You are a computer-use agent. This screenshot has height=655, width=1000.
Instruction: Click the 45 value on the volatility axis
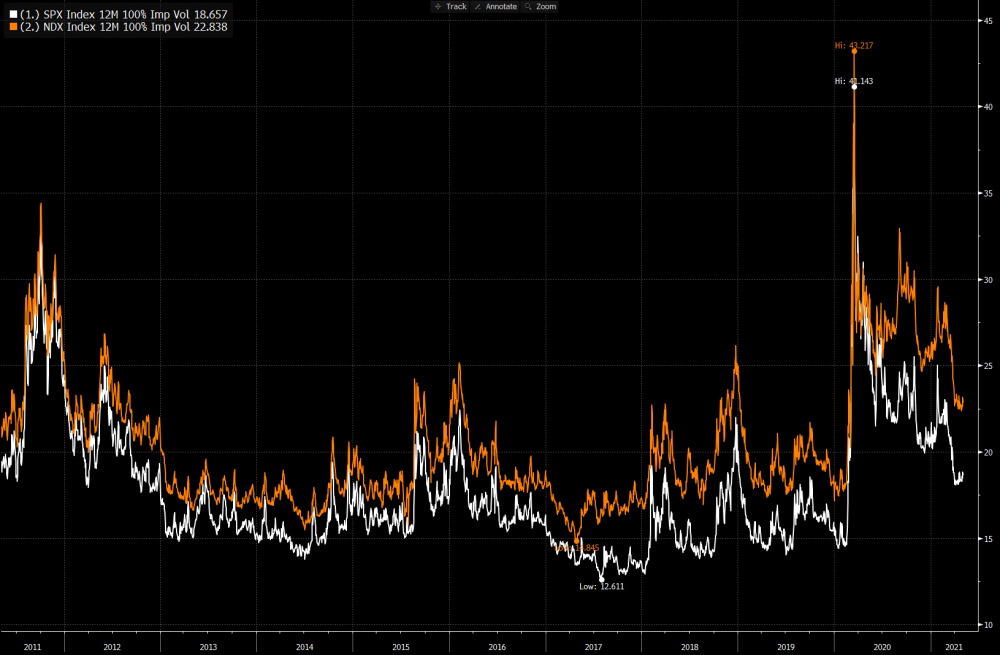(989, 21)
